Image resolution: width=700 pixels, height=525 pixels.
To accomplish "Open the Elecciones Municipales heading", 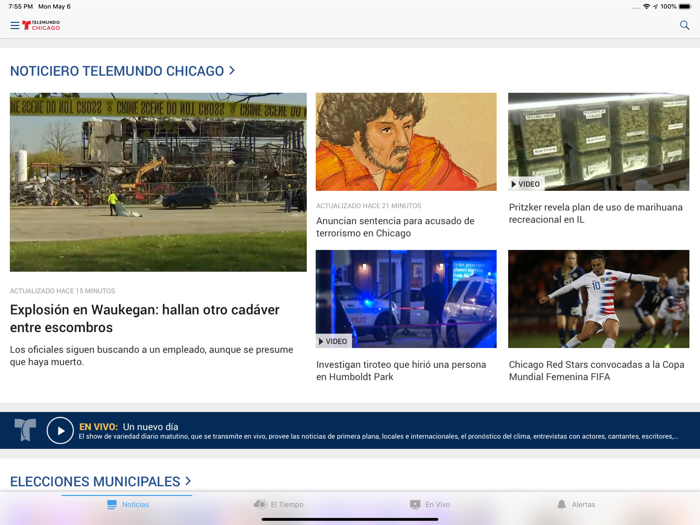I will 95,482.
